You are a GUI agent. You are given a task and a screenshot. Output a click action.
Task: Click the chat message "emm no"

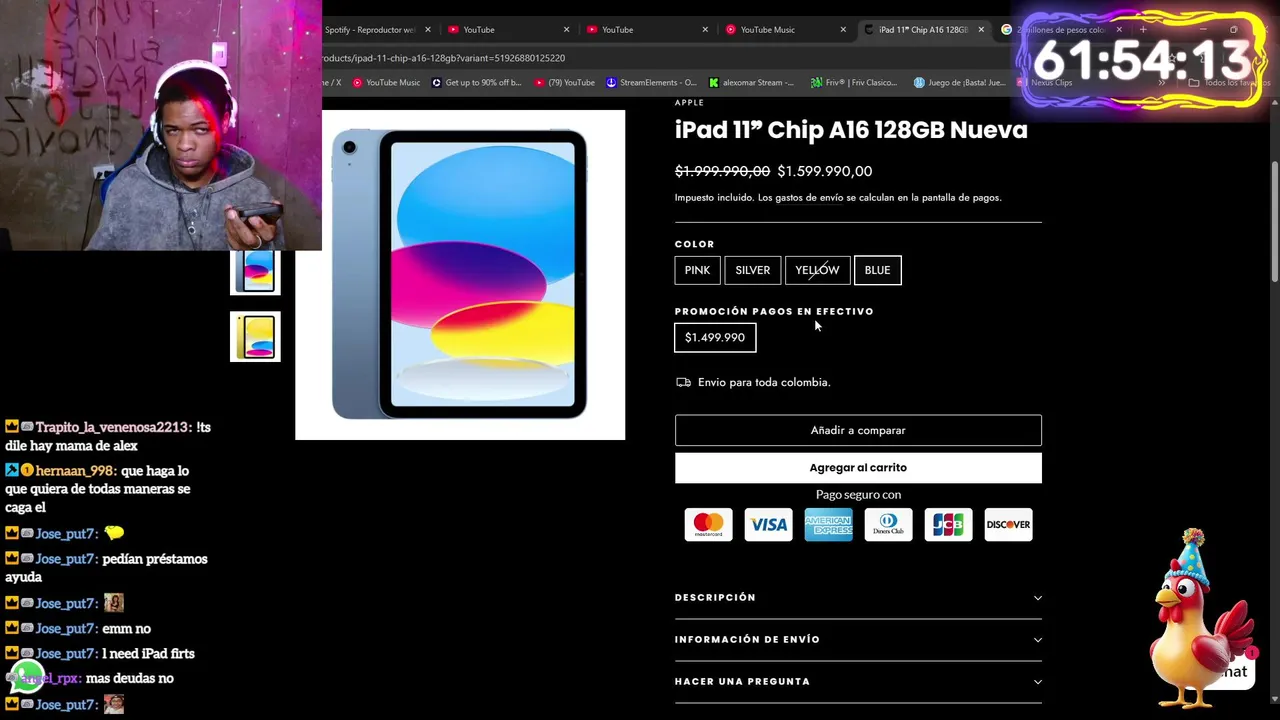[126, 629]
